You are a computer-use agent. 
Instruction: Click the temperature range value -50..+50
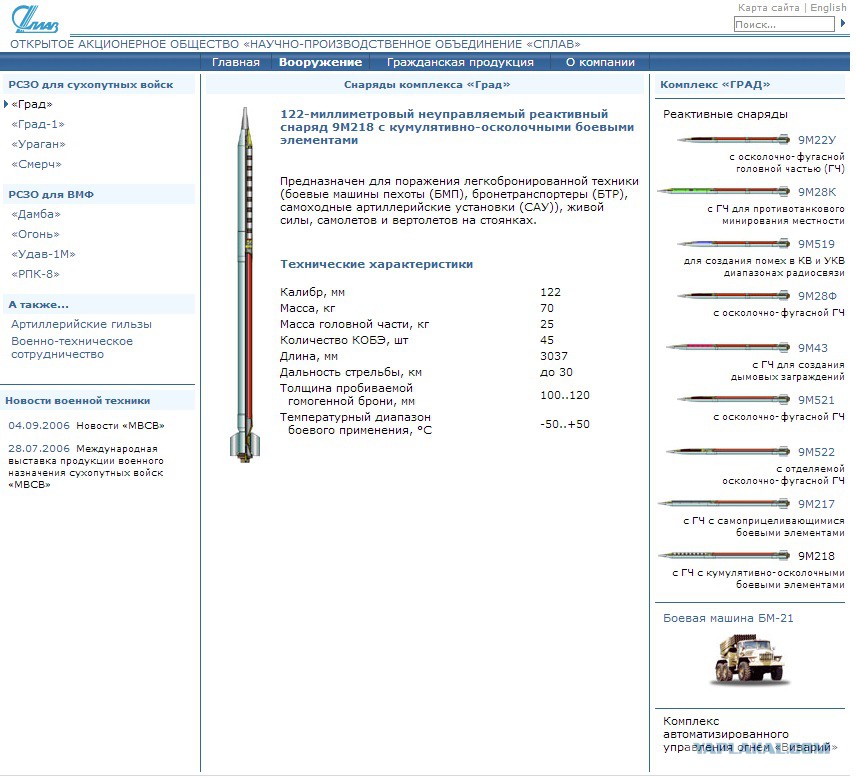[565, 424]
